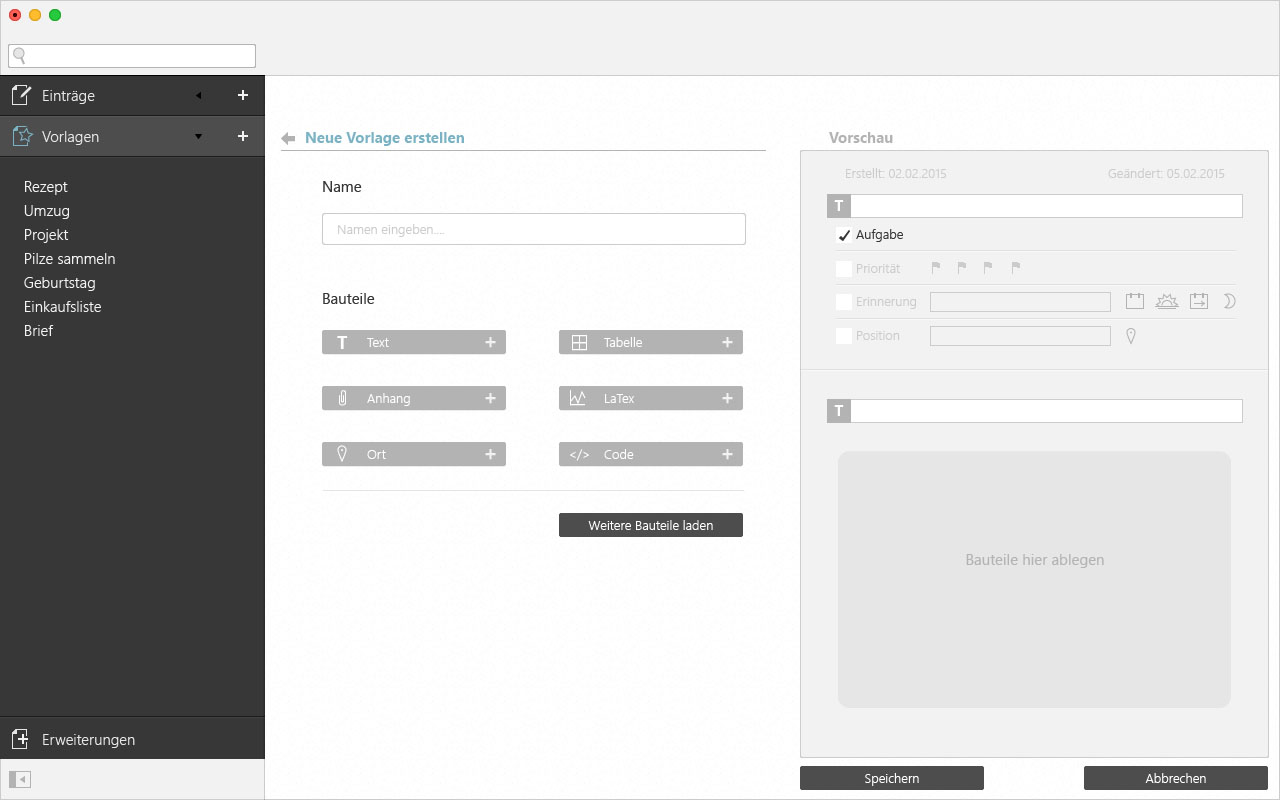Click the first priority flag icon

(x=936, y=268)
